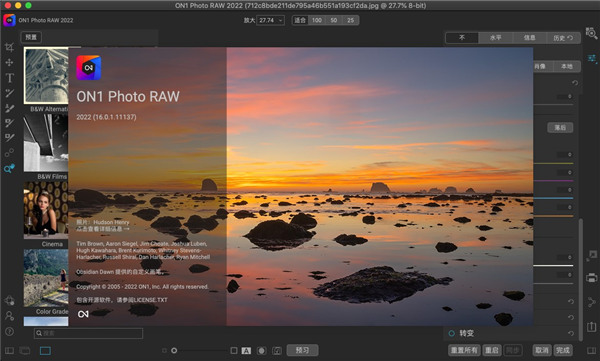
Task: Toggle the A text overlay button
Action: pos(246,351)
